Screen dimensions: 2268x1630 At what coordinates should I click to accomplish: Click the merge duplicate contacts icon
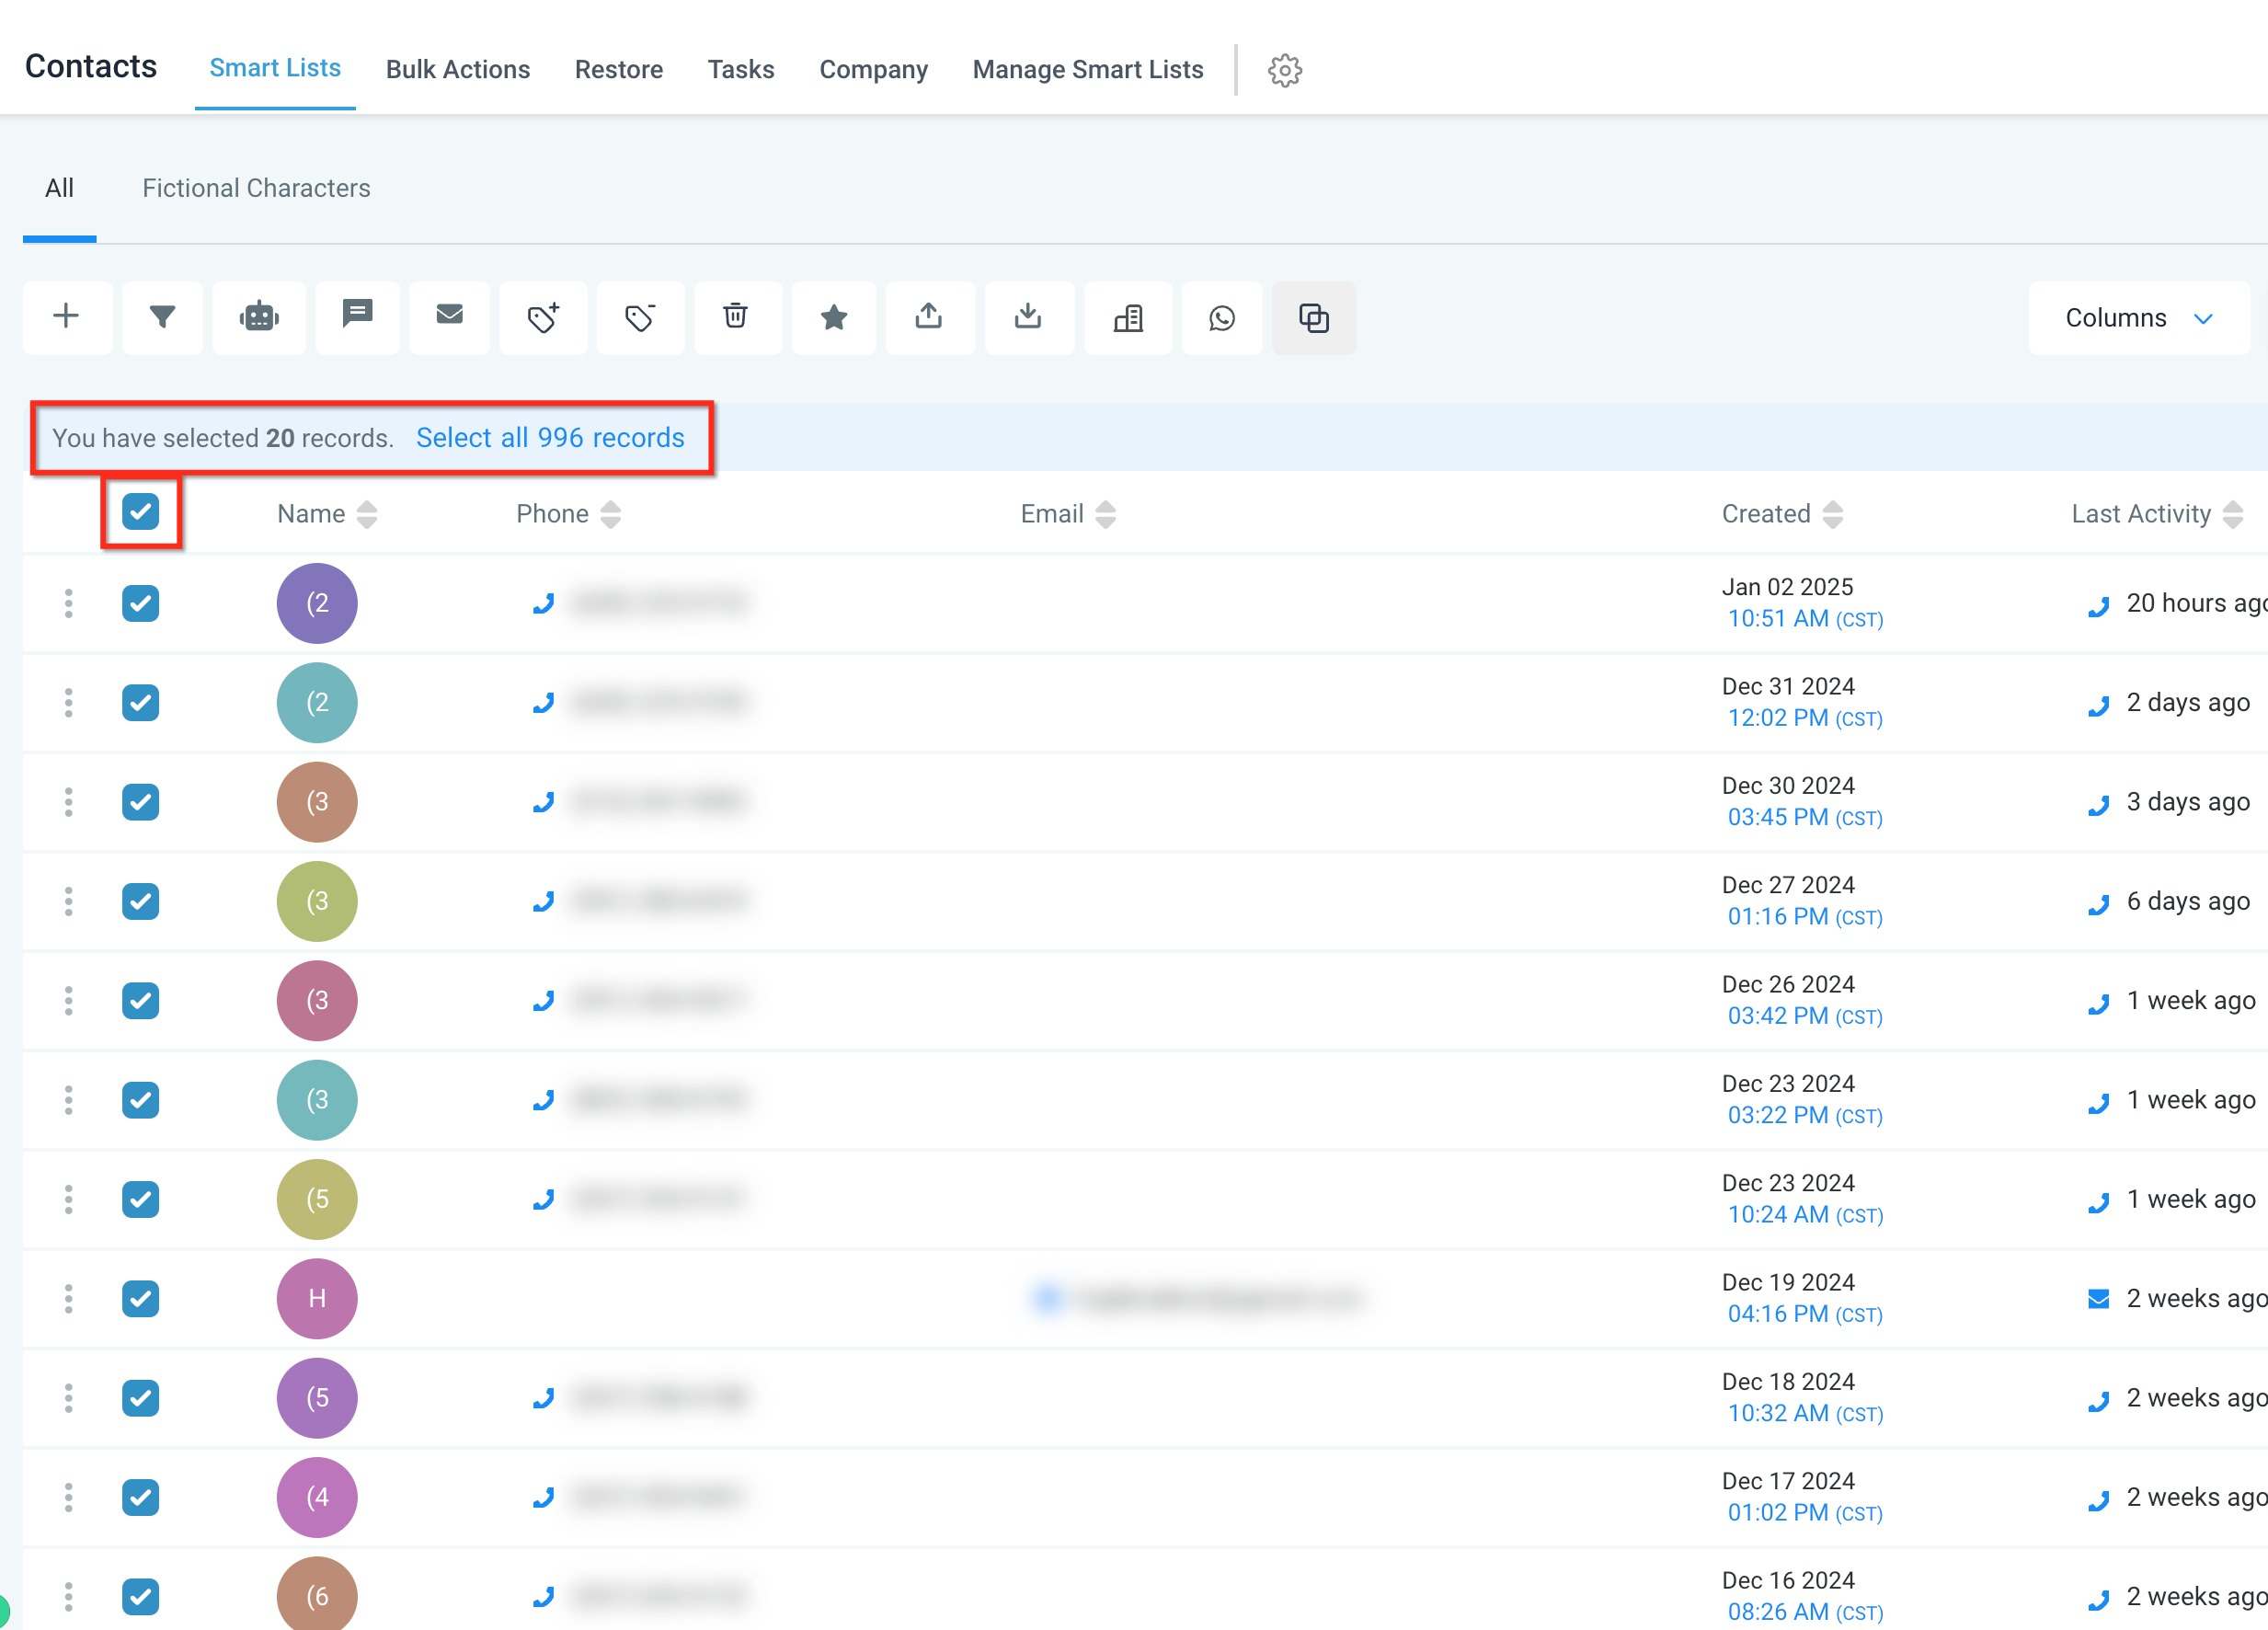tap(1313, 318)
